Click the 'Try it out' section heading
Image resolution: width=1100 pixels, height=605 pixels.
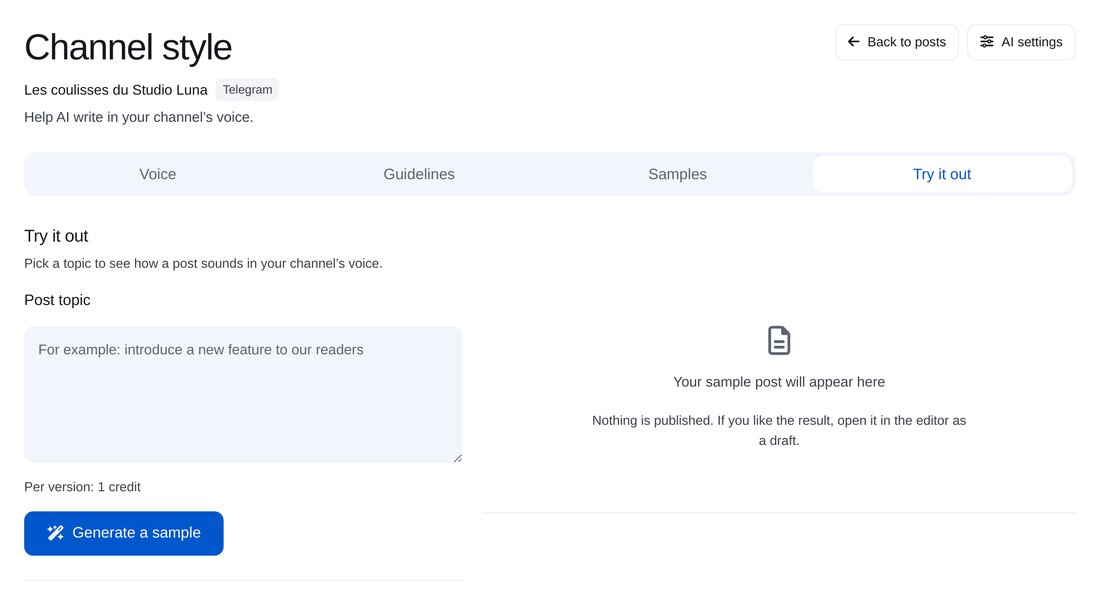(56, 236)
